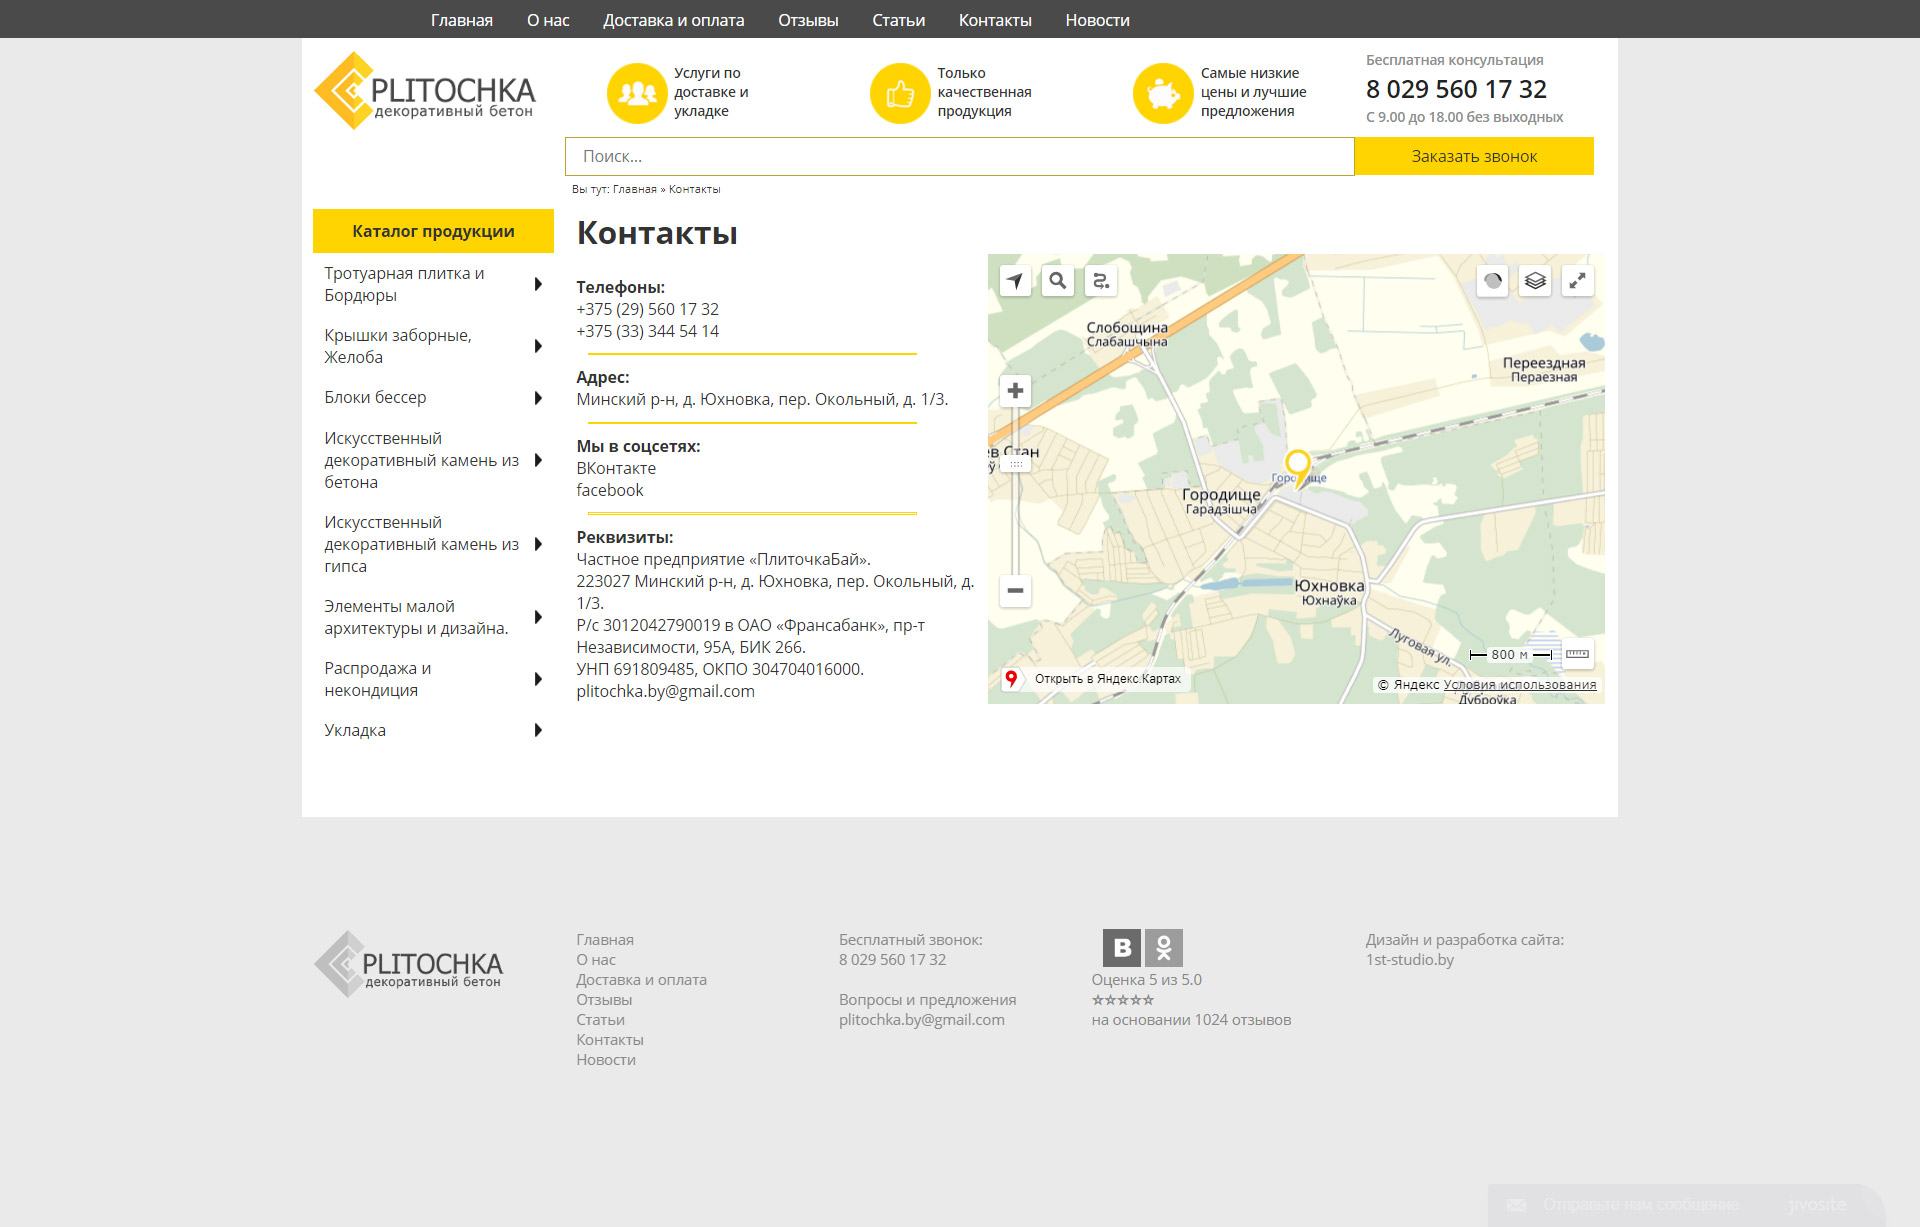The width and height of the screenshot is (1920, 1227).
Task: Expand Тротуарная плитка и Бордюры category
Action: (x=538, y=285)
